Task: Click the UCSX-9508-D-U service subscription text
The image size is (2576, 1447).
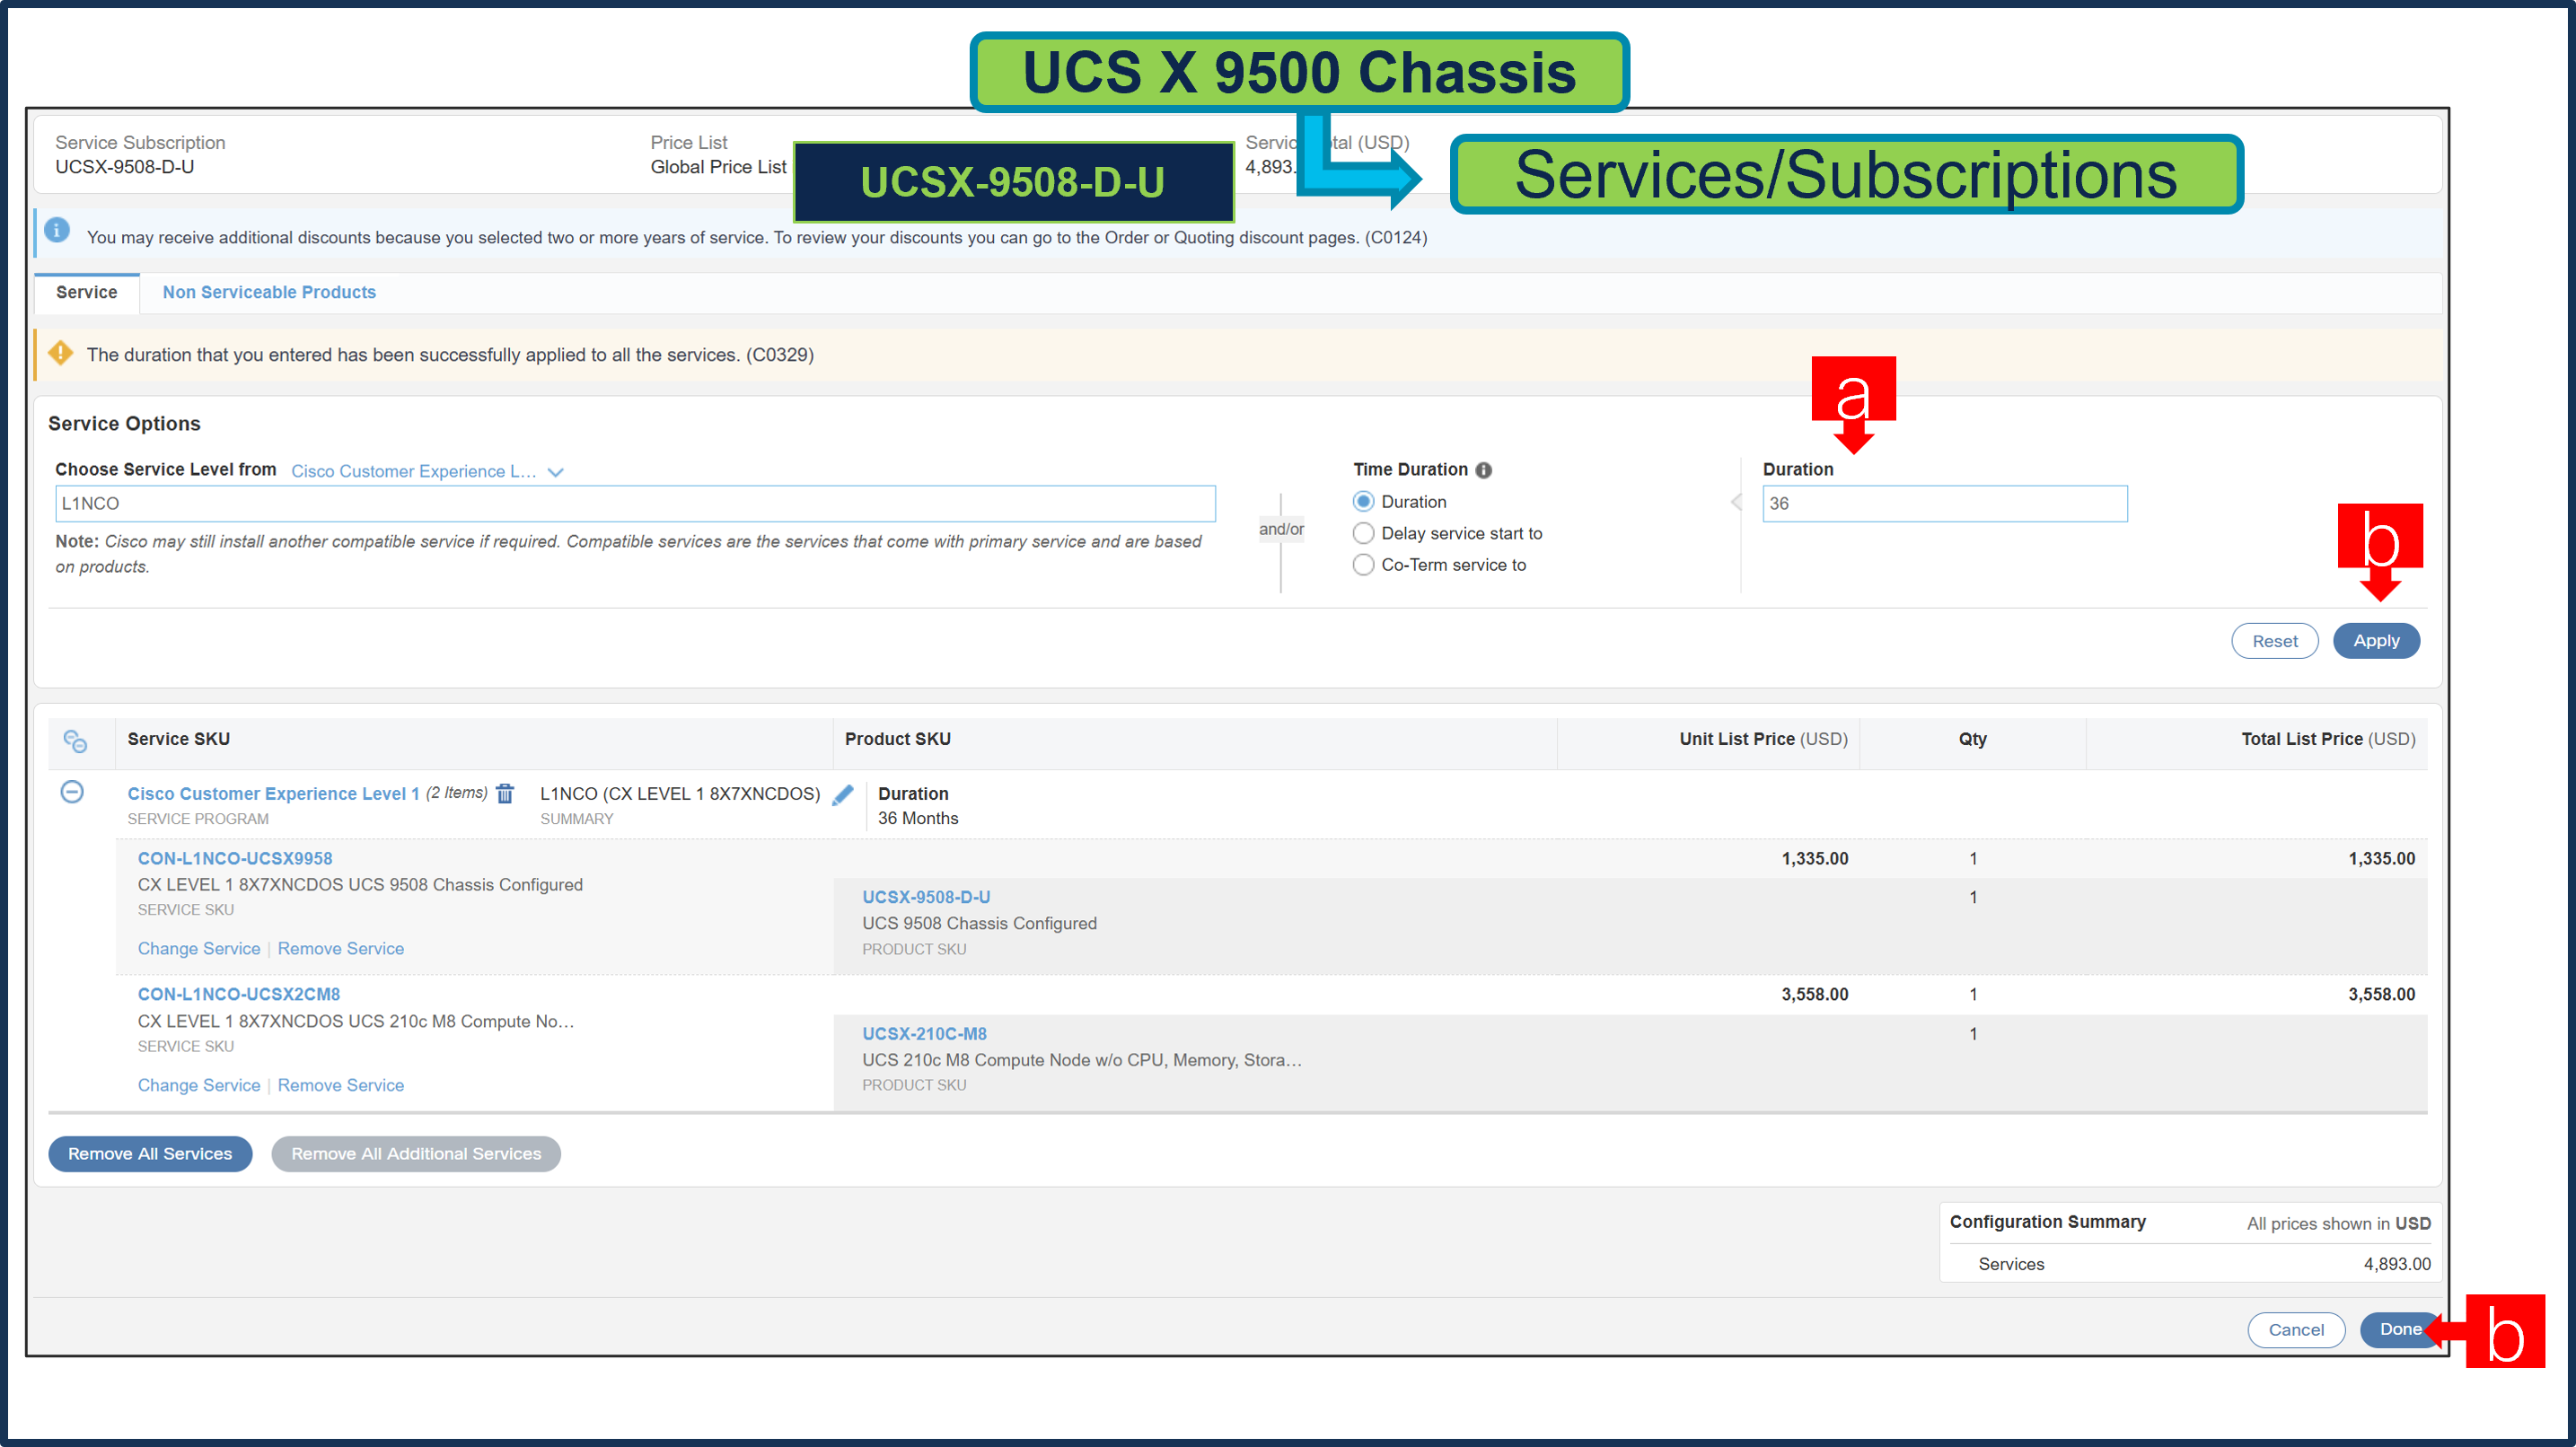Action: click(125, 167)
